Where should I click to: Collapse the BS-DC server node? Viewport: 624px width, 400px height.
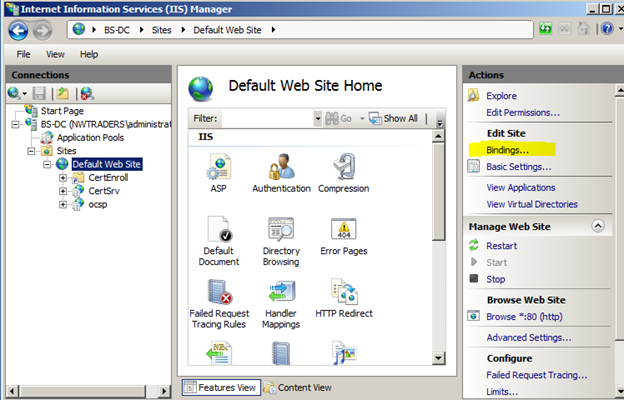tap(16, 125)
